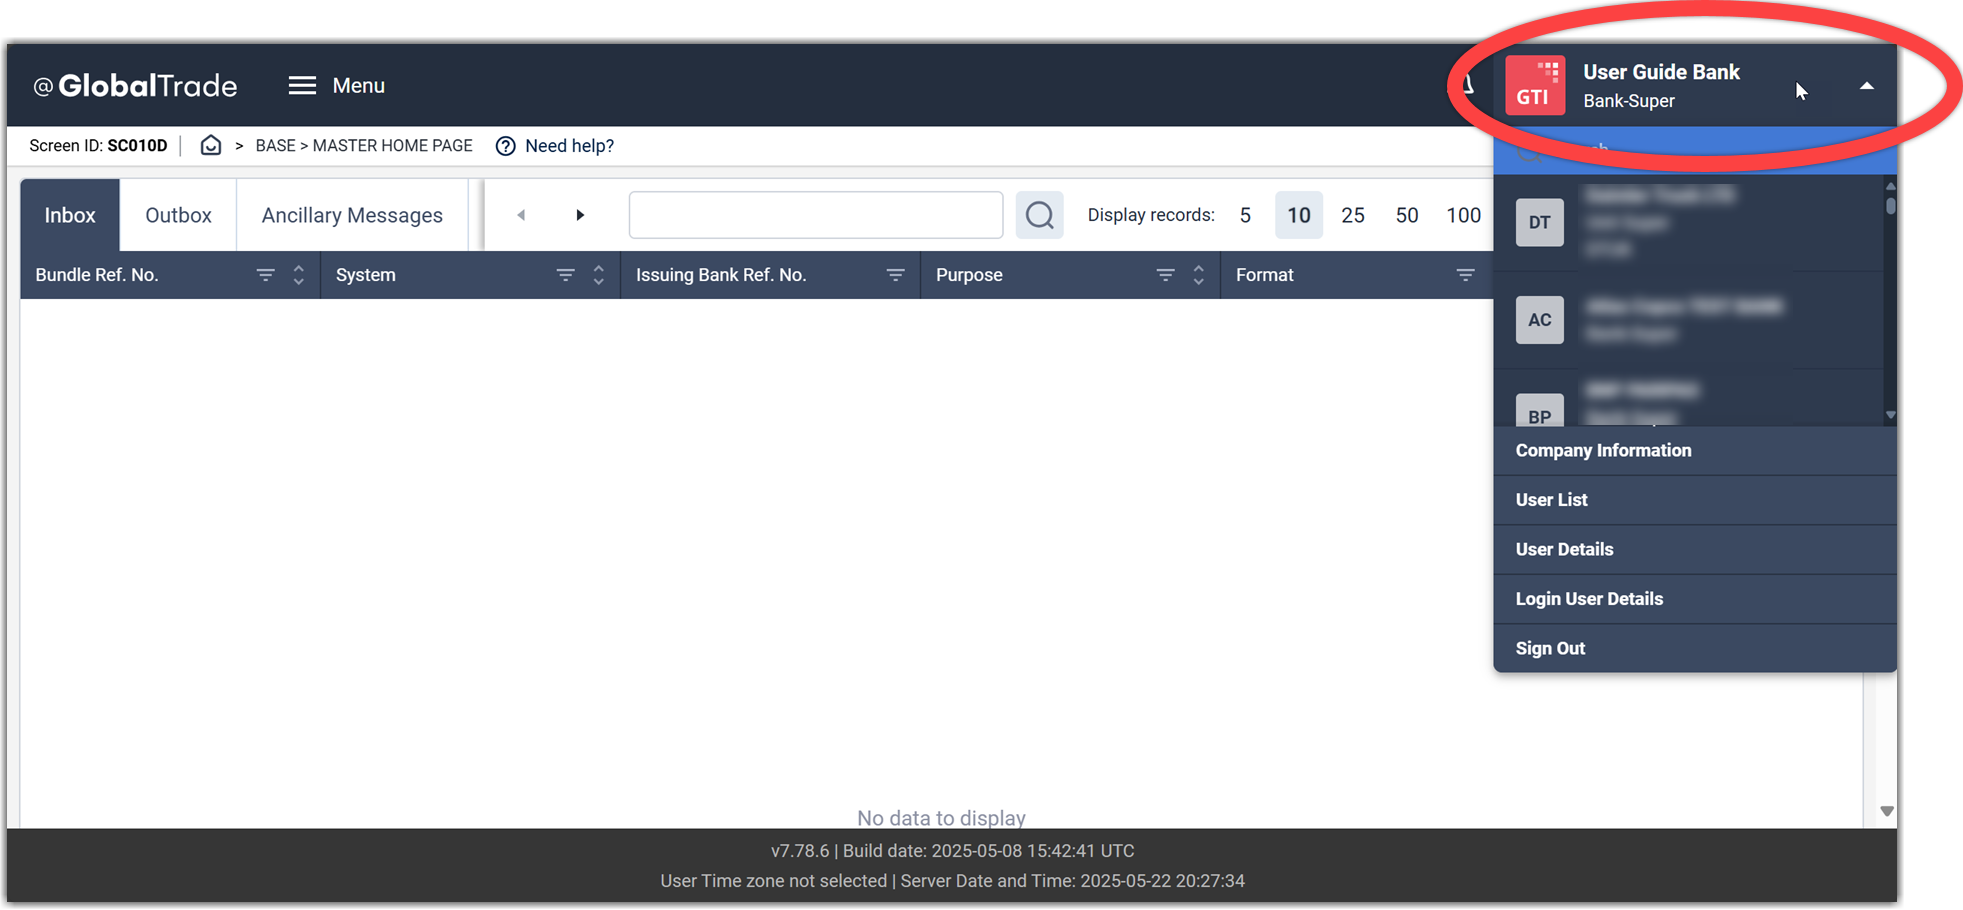Filter the Format column
Viewport: 1963px width, 910px height.
point(1465,275)
